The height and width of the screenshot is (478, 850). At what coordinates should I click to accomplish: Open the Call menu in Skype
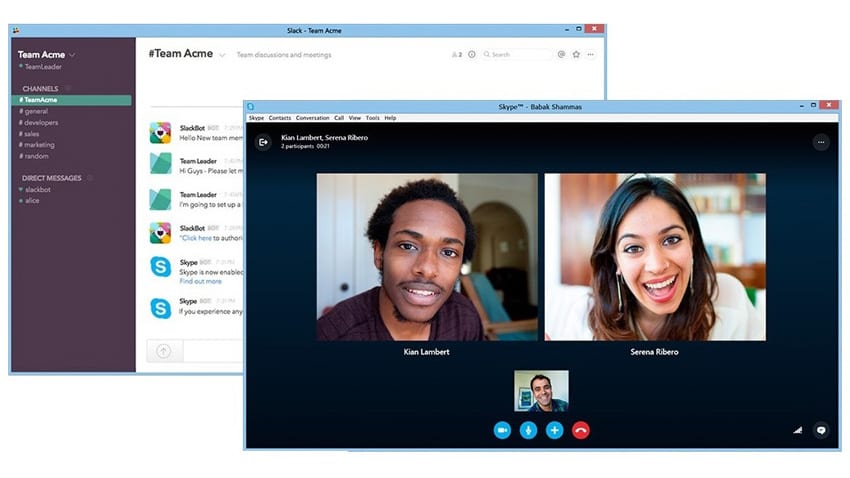339,118
